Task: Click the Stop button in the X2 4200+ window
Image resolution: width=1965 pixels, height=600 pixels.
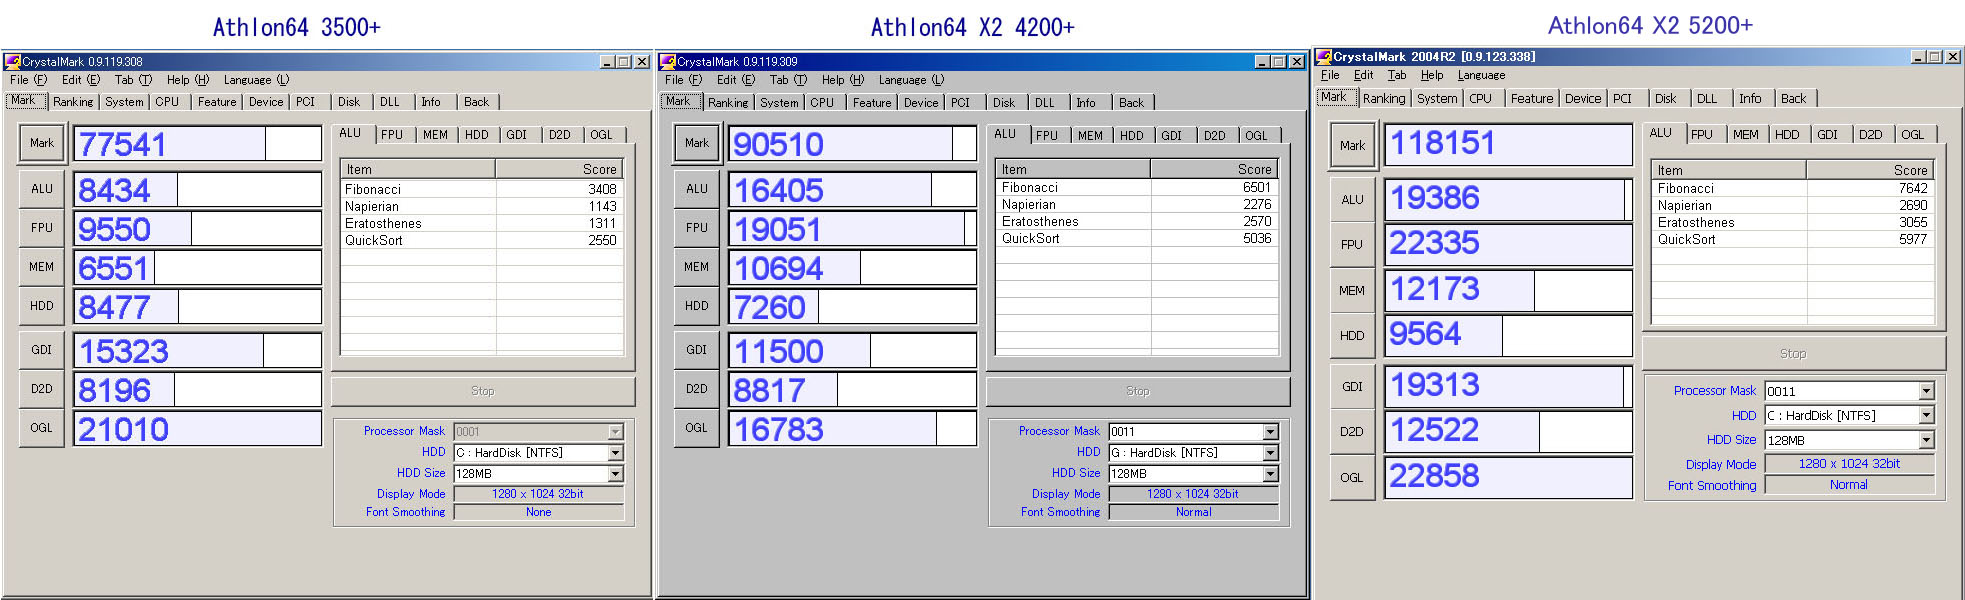Action: click(x=1138, y=391)
